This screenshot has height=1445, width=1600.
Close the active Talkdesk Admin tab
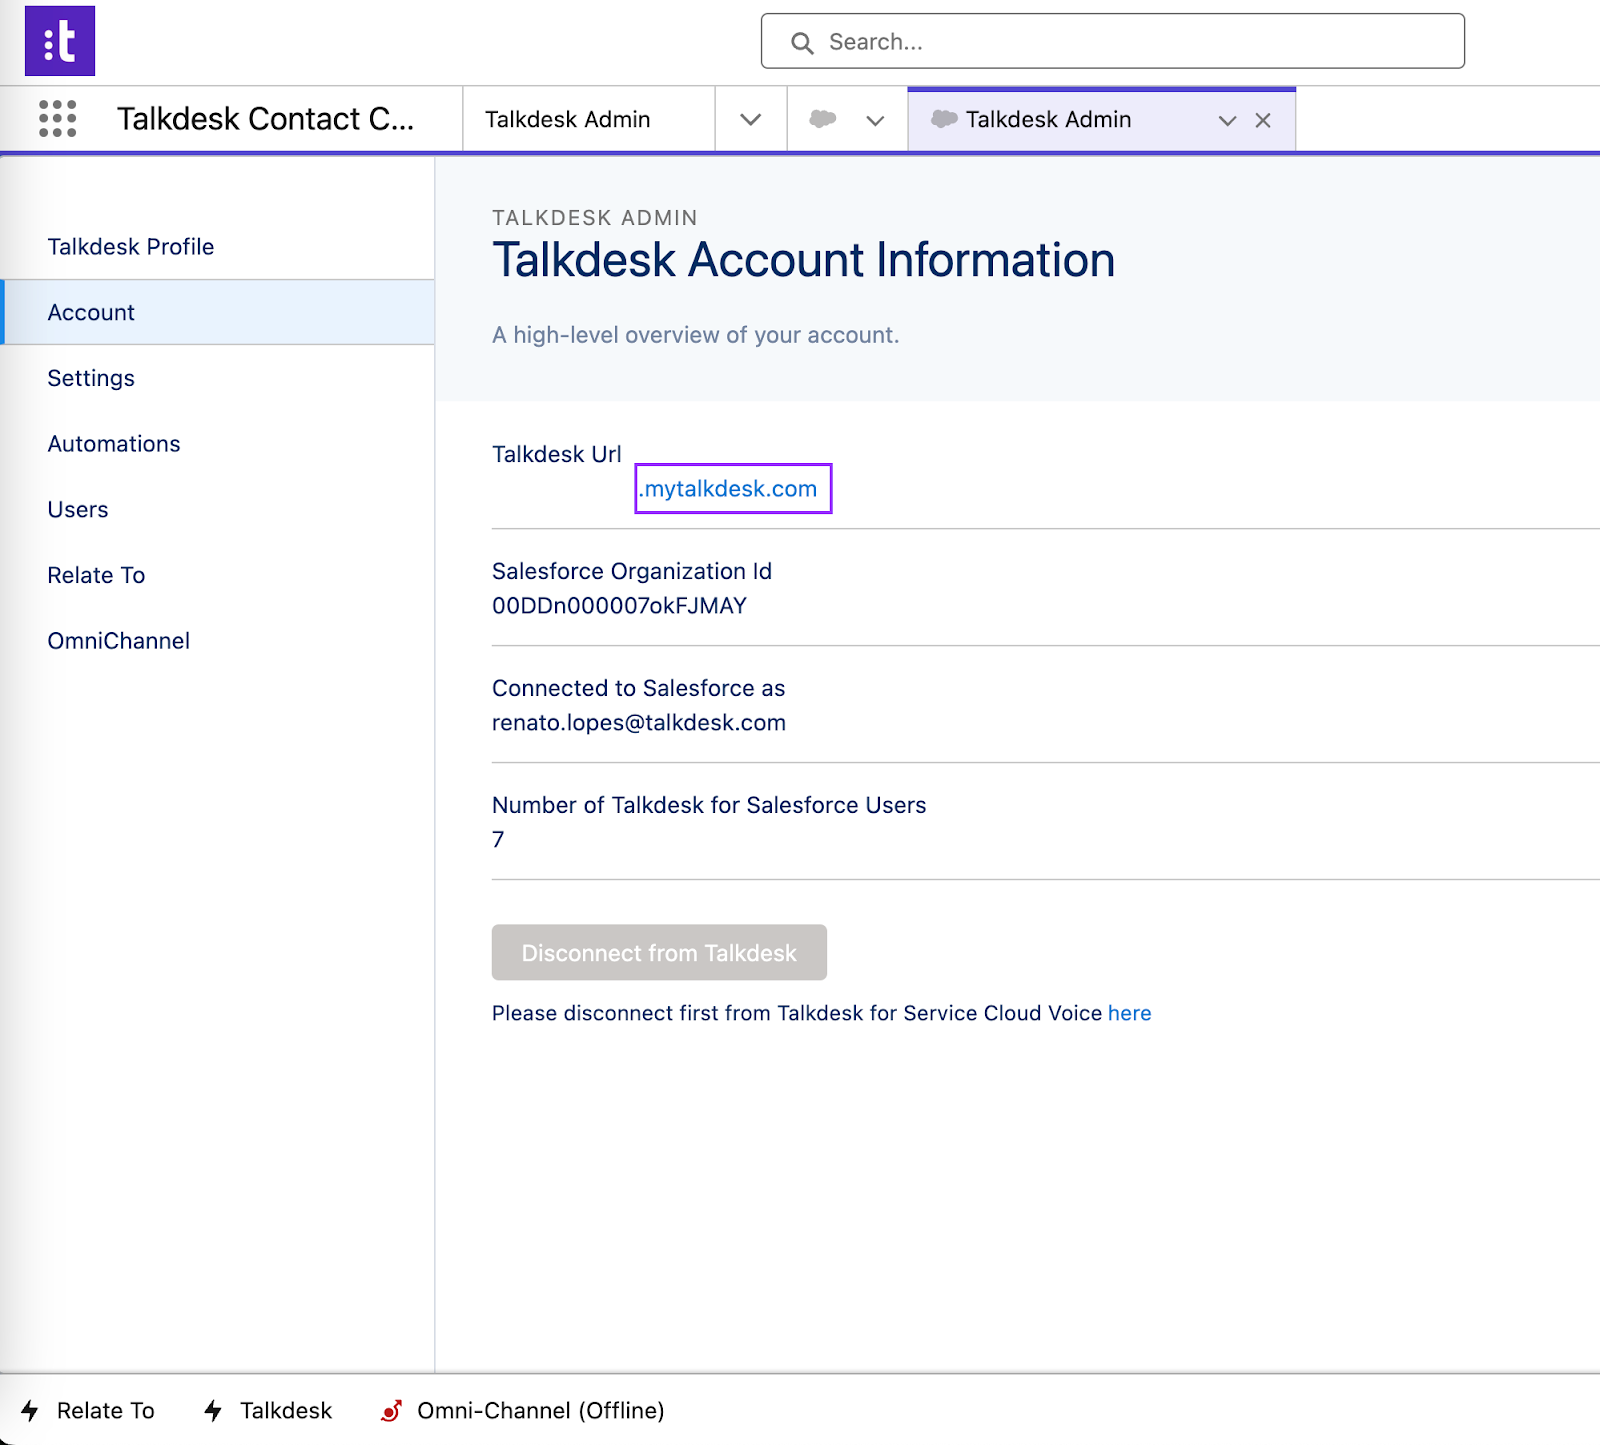pos(1263,120)
